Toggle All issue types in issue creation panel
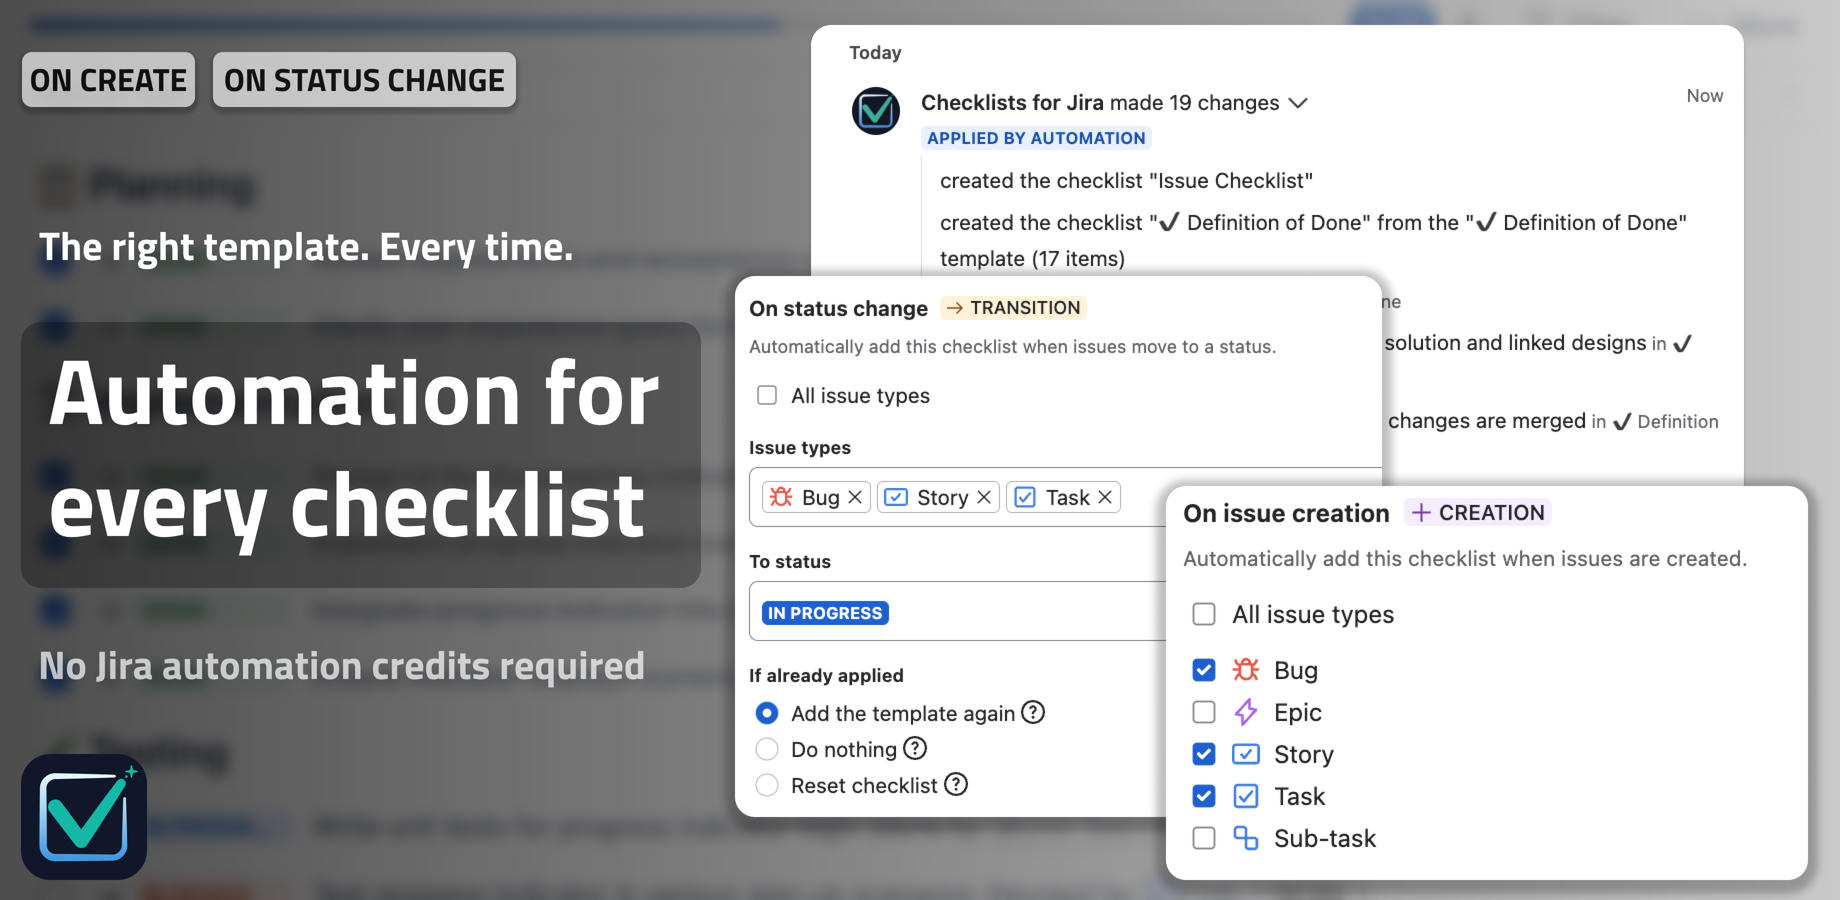Viewport: 1840px width, 900px height. point(1204,614)
